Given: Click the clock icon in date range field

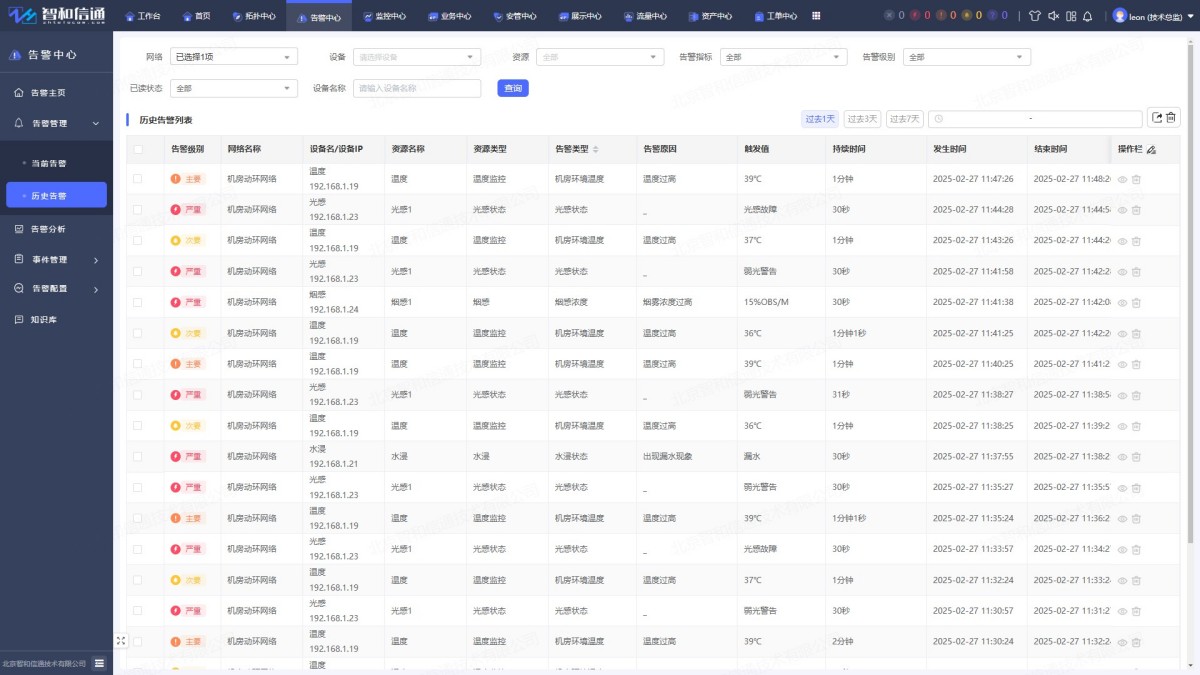Looking at the screenshot, I should coord(938,119).
